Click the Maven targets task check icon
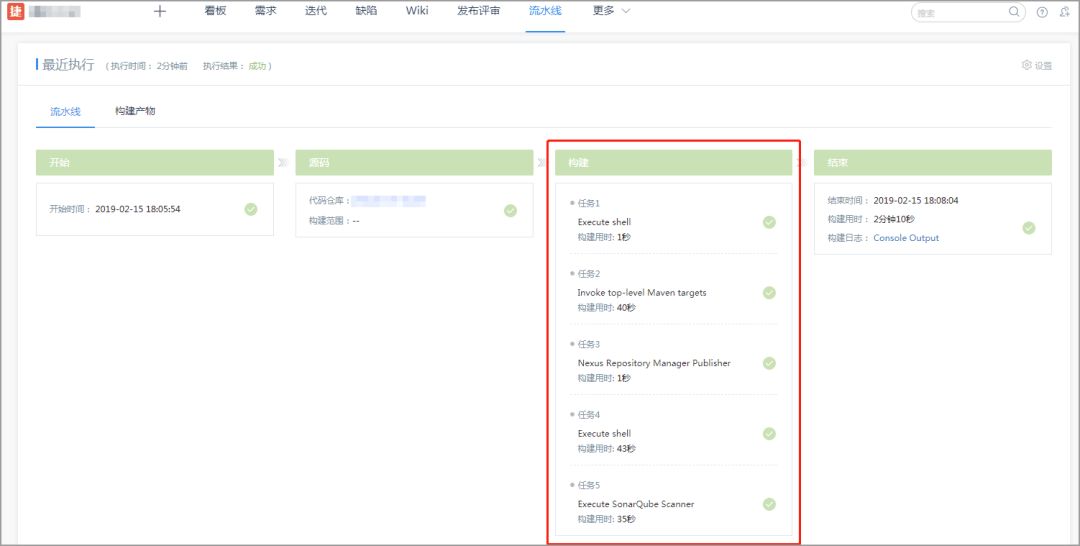Screen dimensions: 1080x546 click(x=769, y=293)
